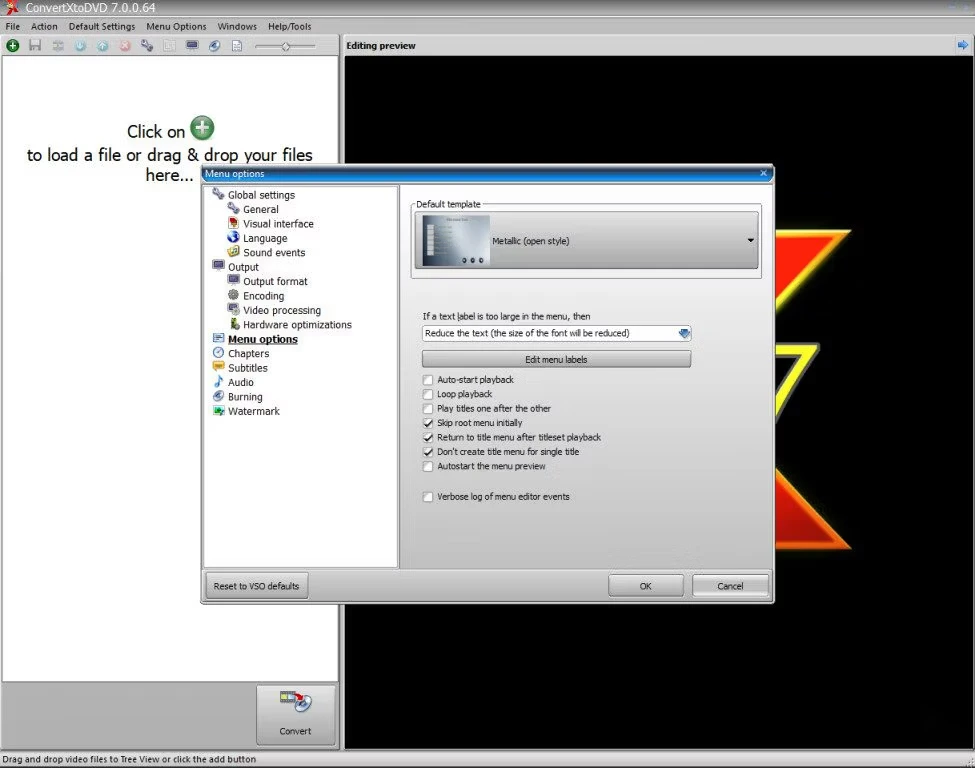Open the Default template dropdown
Screen dimensions: 975x768
click(750, 241)
